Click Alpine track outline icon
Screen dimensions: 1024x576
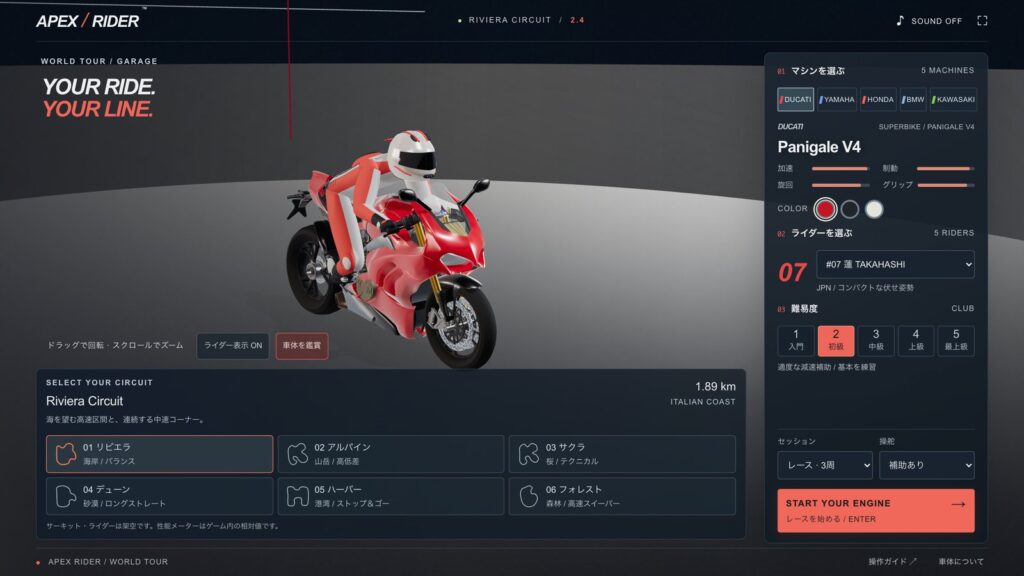click(x=297, y=454)
